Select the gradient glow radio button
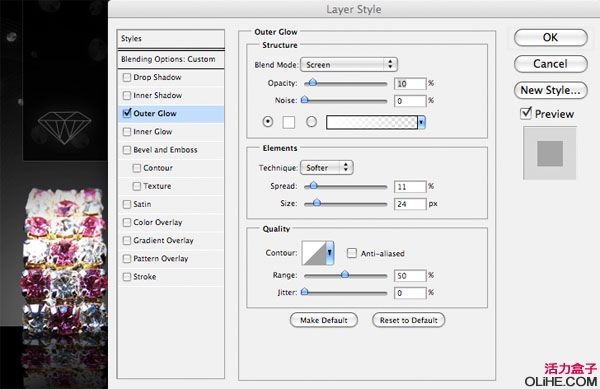Screen dimensions: 600x389 pyautogui.click(x=311, y=122)
